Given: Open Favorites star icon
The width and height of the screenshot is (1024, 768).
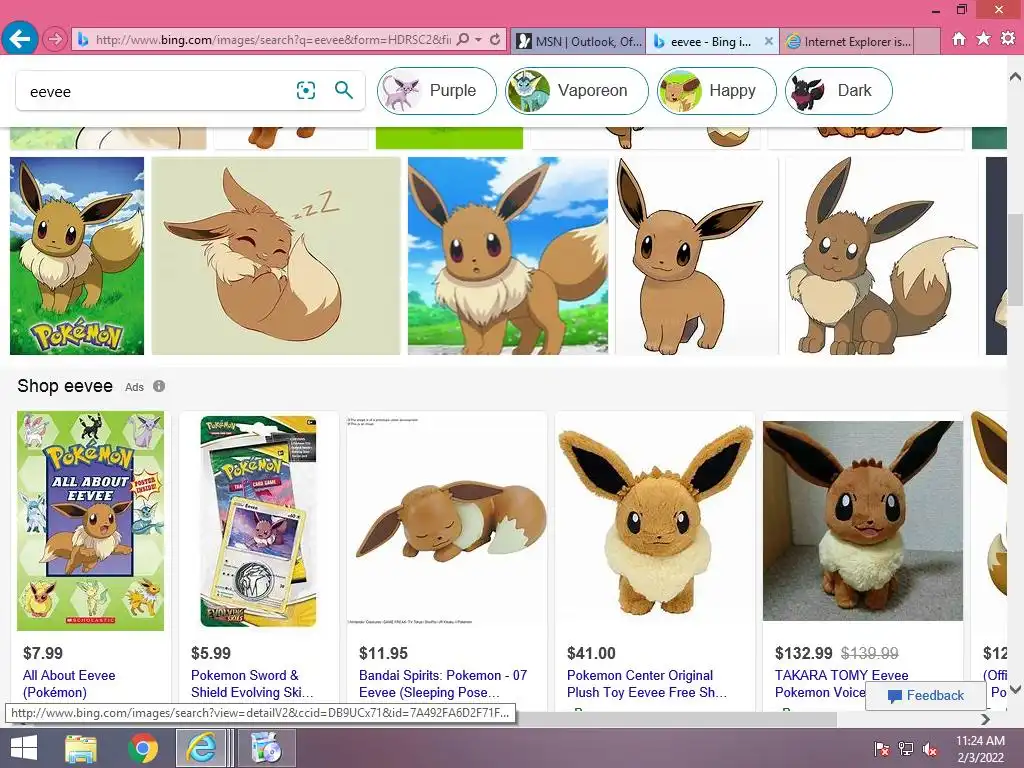Looking at the screenshot, I should click(x=983, y=39).
